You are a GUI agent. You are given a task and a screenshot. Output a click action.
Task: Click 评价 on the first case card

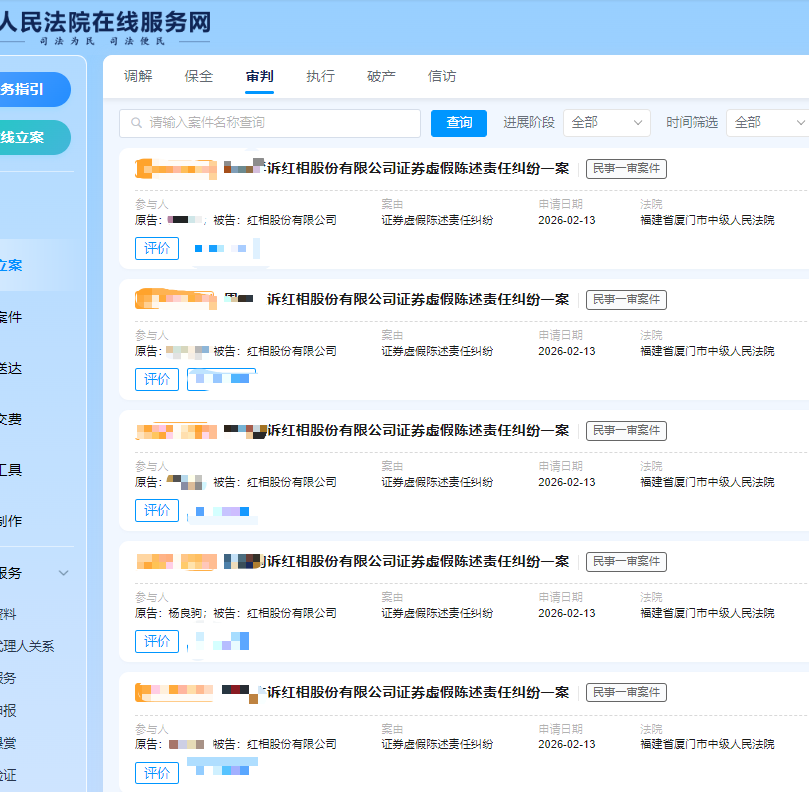pyautogui.click(x=157, y=248)
